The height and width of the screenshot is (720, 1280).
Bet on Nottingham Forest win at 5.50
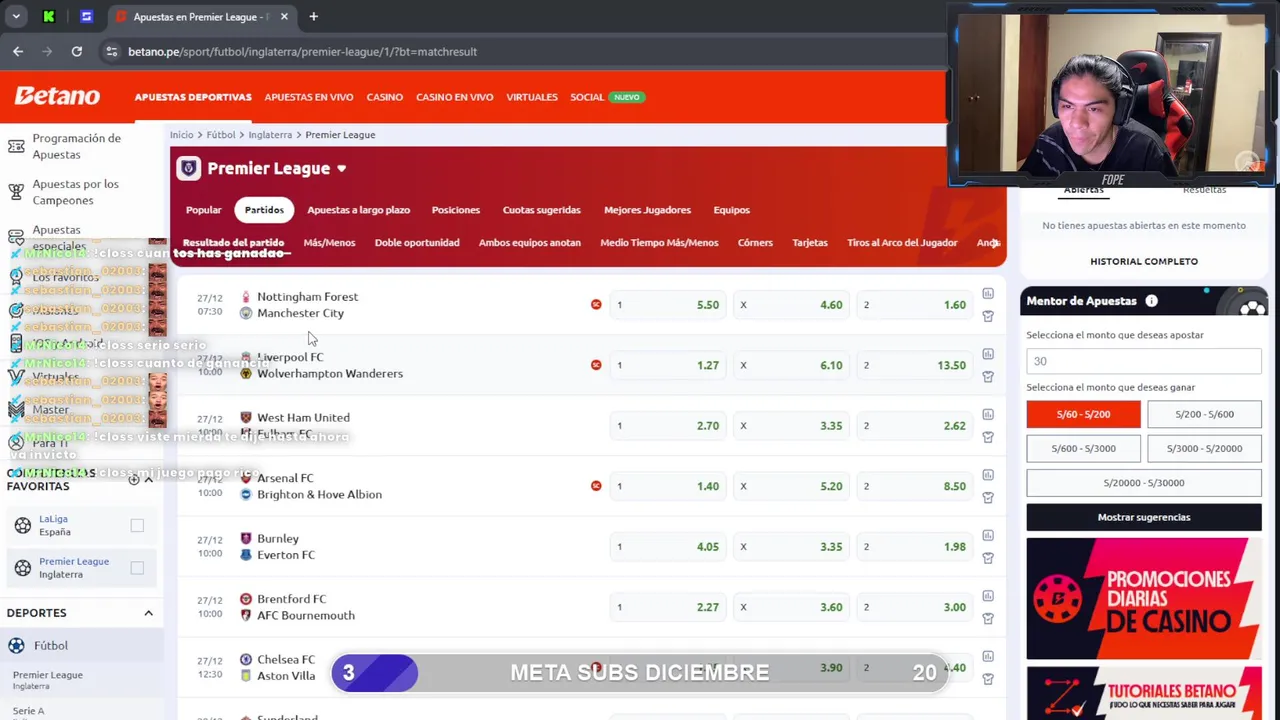668,305
